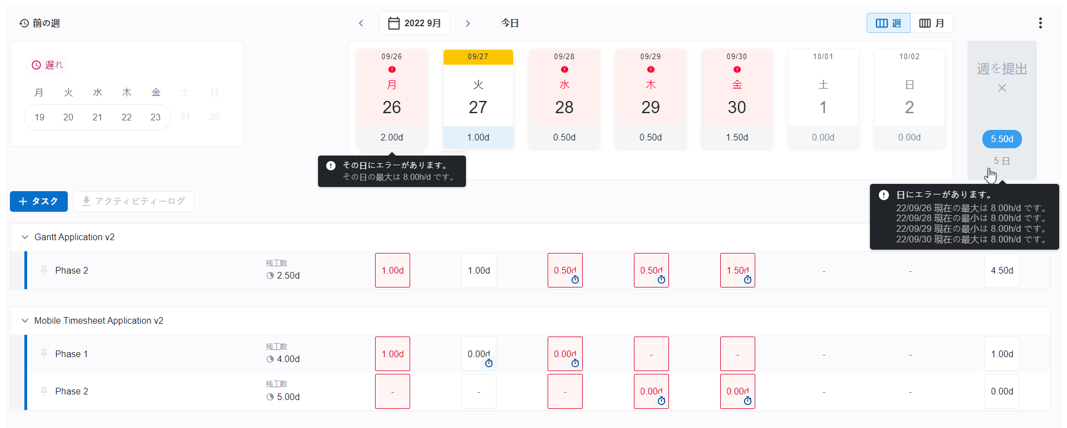1067x428 pixels.
Task: Go to next week with right chevron
Action: click(468, 23)
